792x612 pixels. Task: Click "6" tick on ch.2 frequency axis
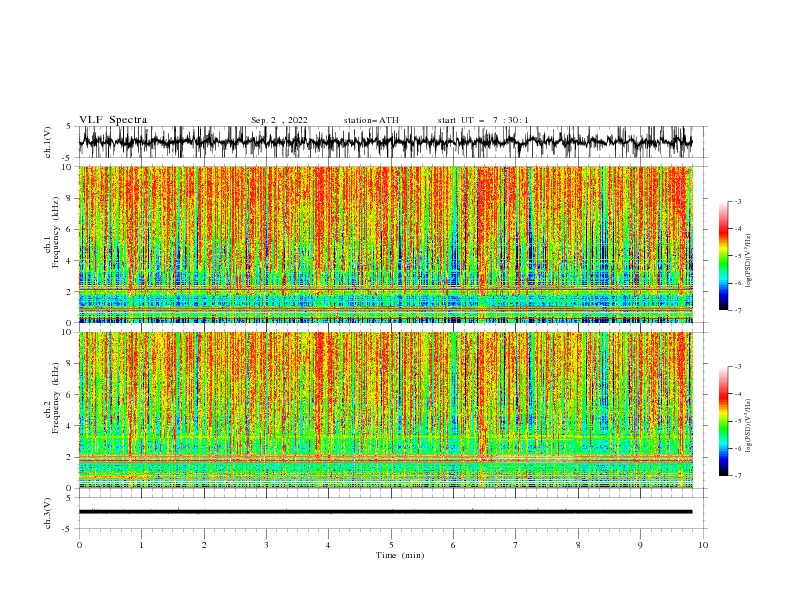click(69, 395)
